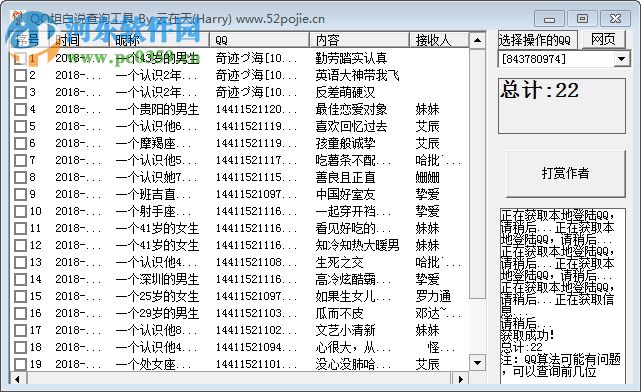This screenshot has height=392, width=641.
Task: Click the 总计:22 total display
Action: point(562,105)
